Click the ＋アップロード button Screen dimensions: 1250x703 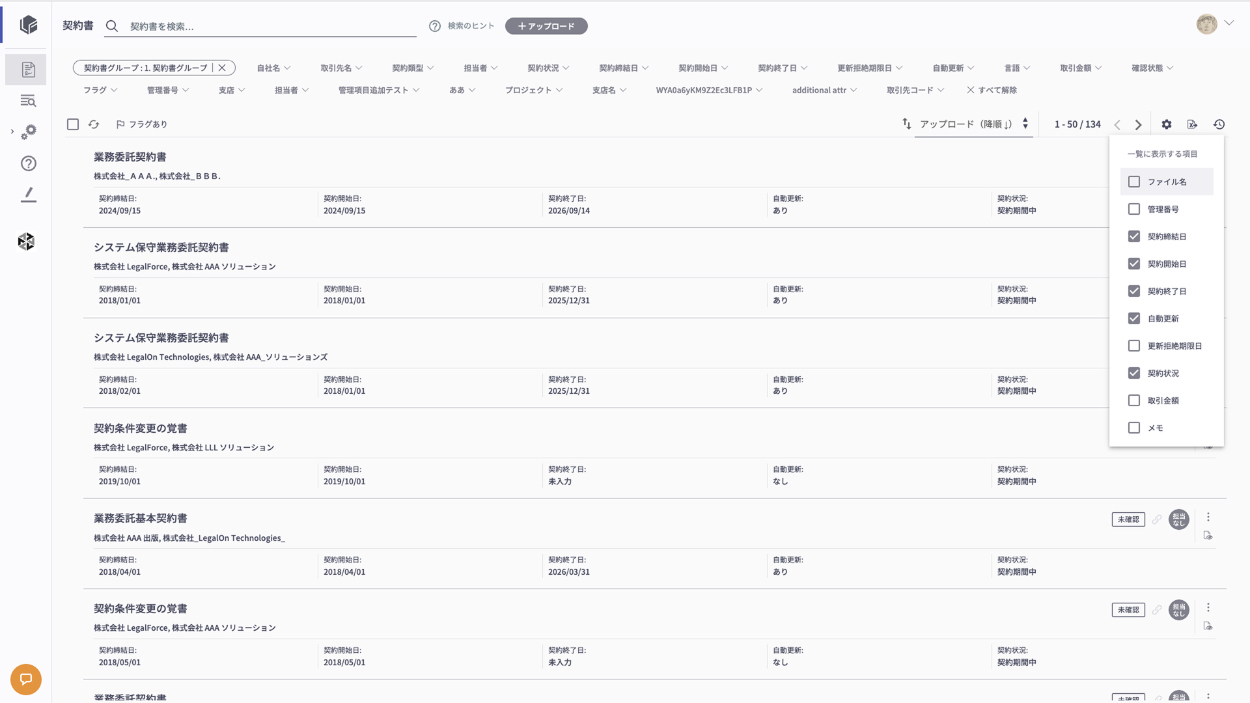(x=546, y=26)
